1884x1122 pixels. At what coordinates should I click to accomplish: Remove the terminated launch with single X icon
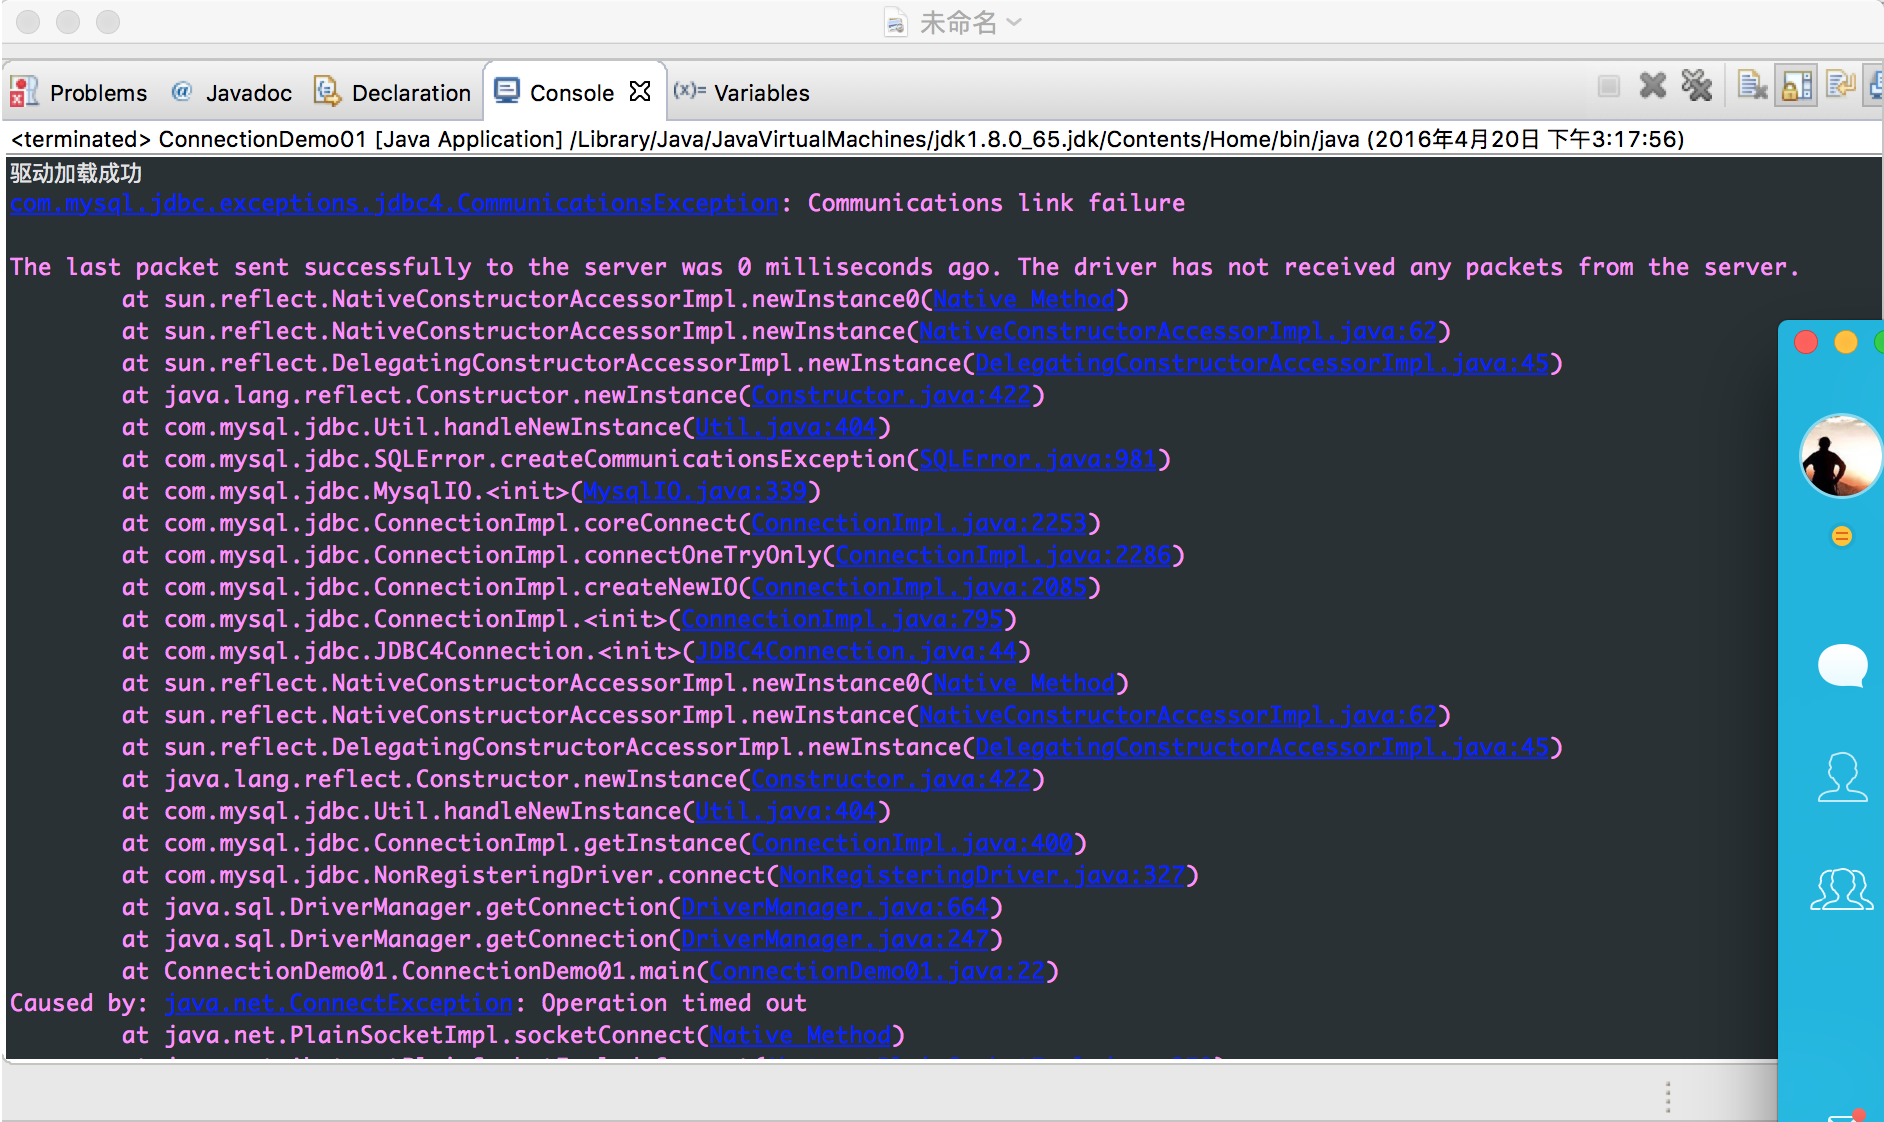1653,86
